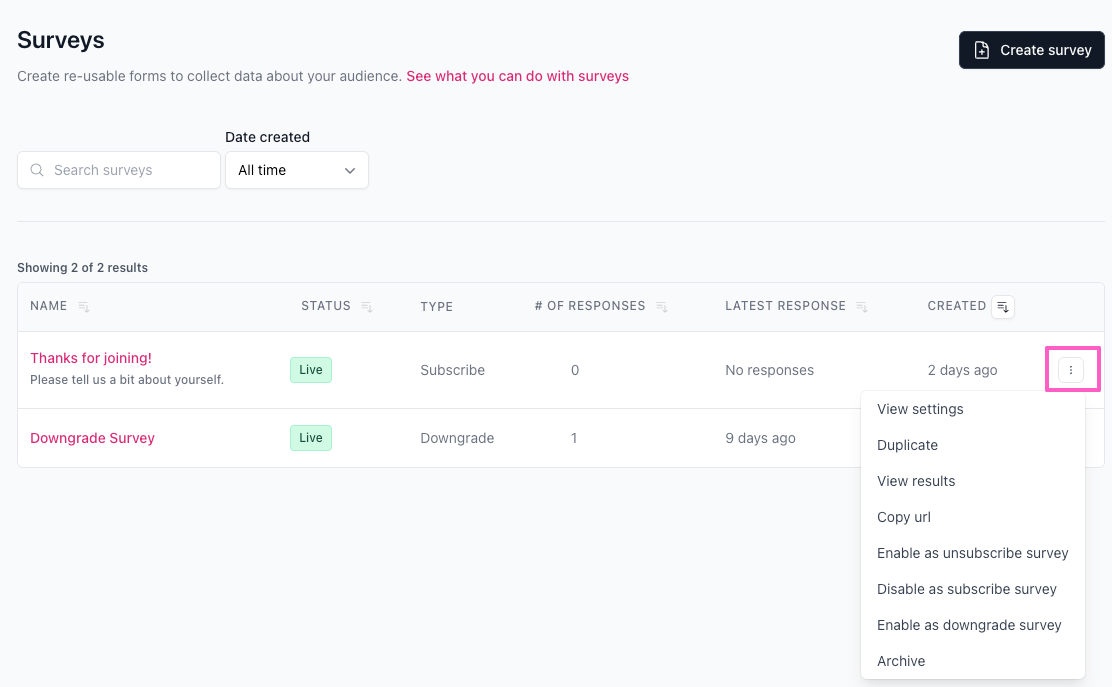Viewport: 1112px width, 687px height.
Task: Choose View settings from the context menu
Action: pyautogui.click(x=920, y=409)
